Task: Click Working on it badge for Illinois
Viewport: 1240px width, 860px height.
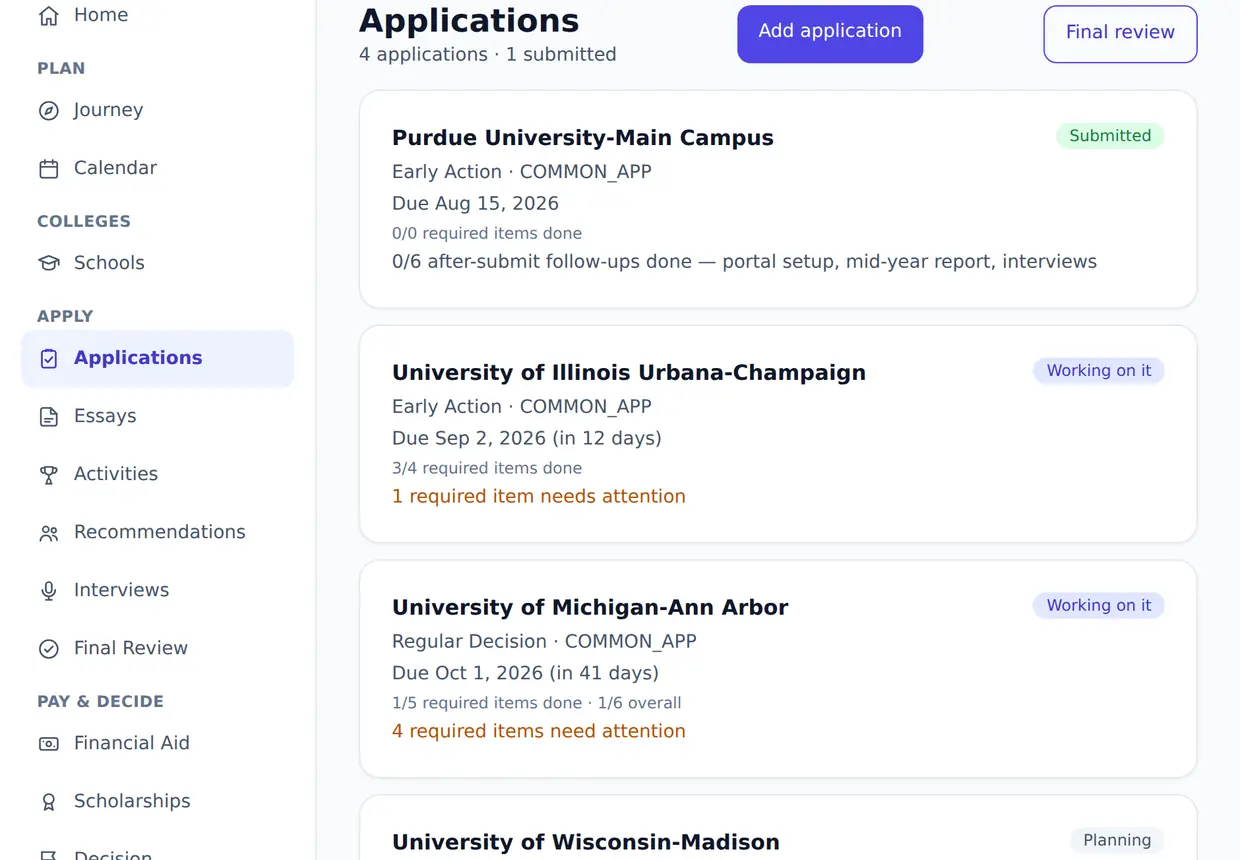Action: [x=1098, y=371]
